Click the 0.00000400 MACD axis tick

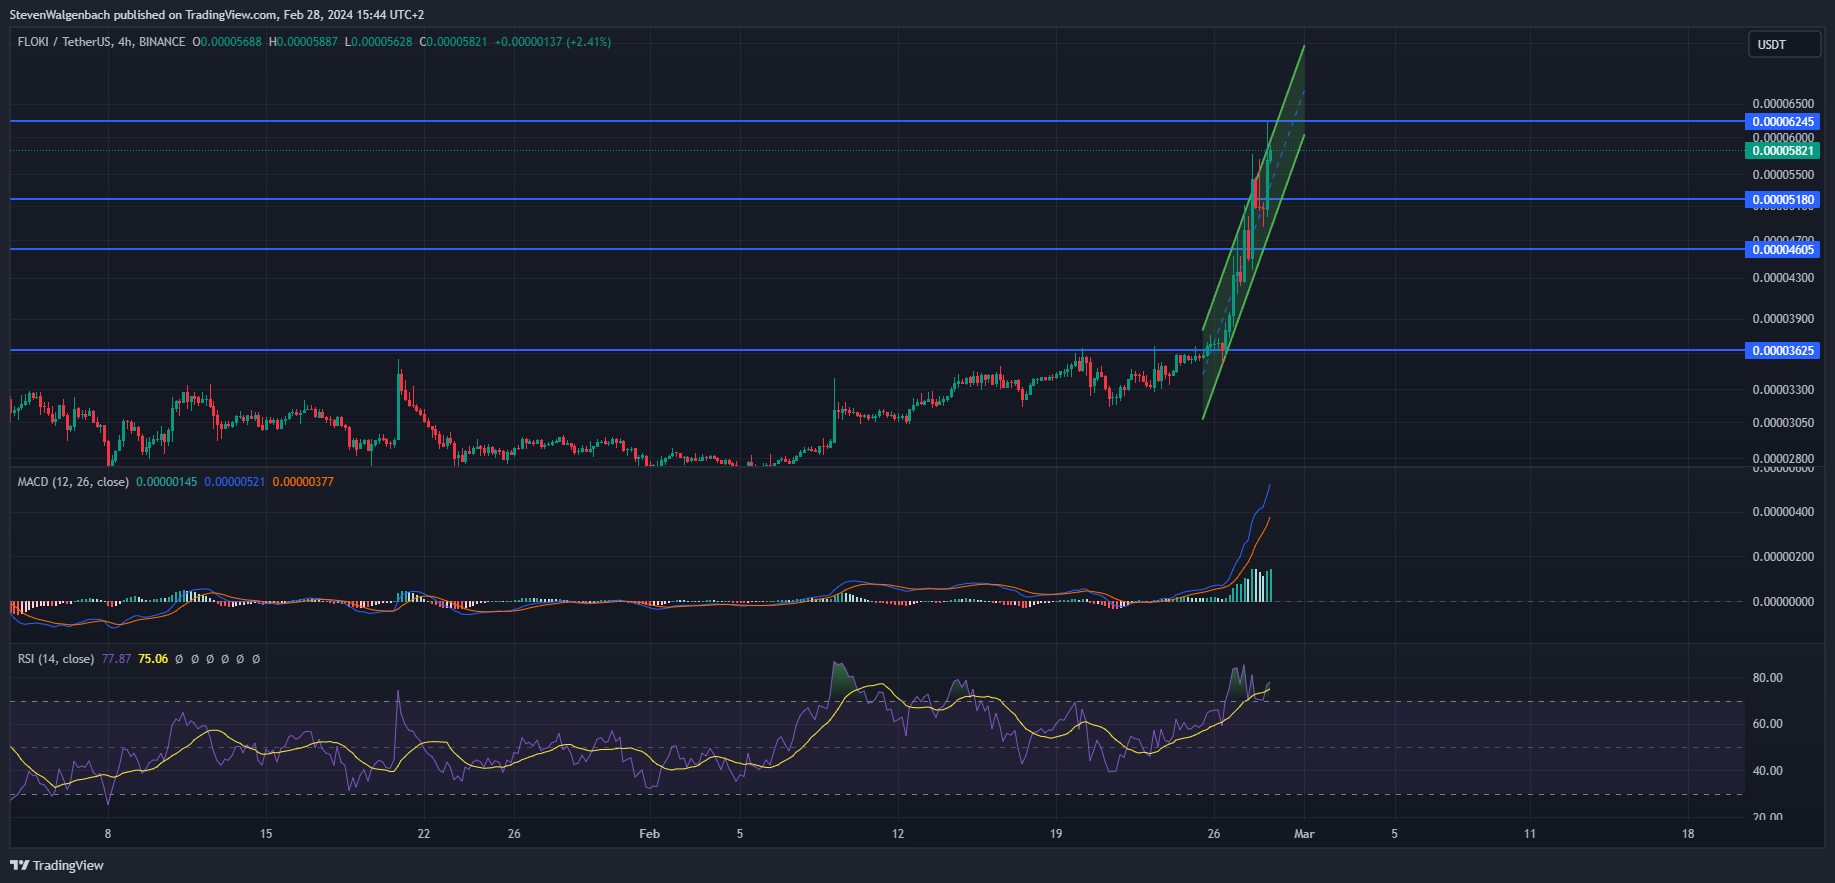[1783, 512]
